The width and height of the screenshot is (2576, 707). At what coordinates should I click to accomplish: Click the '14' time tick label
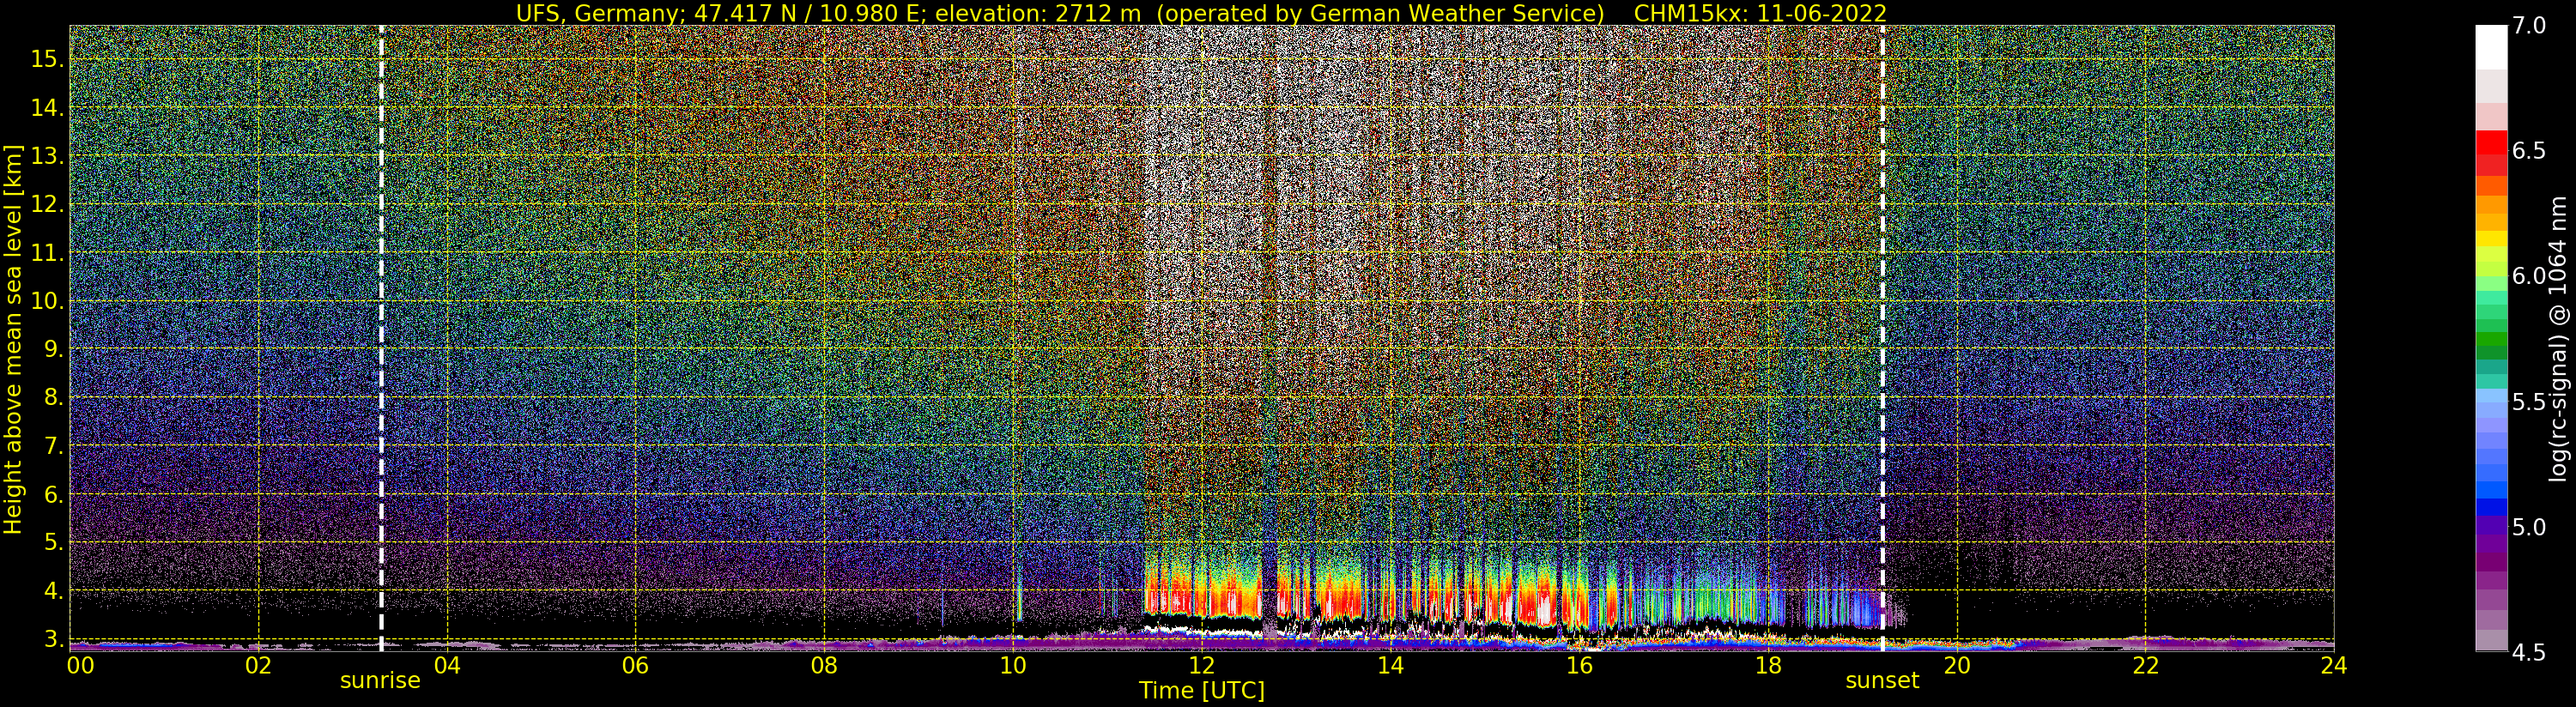click(x=1390, y=665)
